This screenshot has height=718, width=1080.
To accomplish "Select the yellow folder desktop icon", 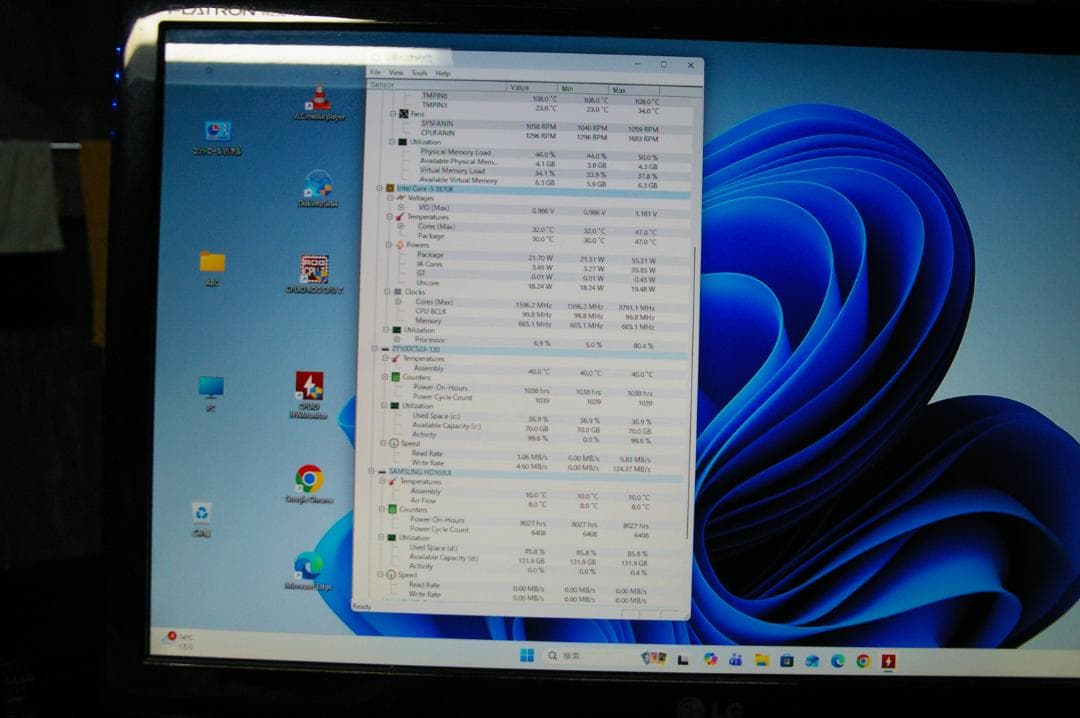I will (x=212, y=269).
